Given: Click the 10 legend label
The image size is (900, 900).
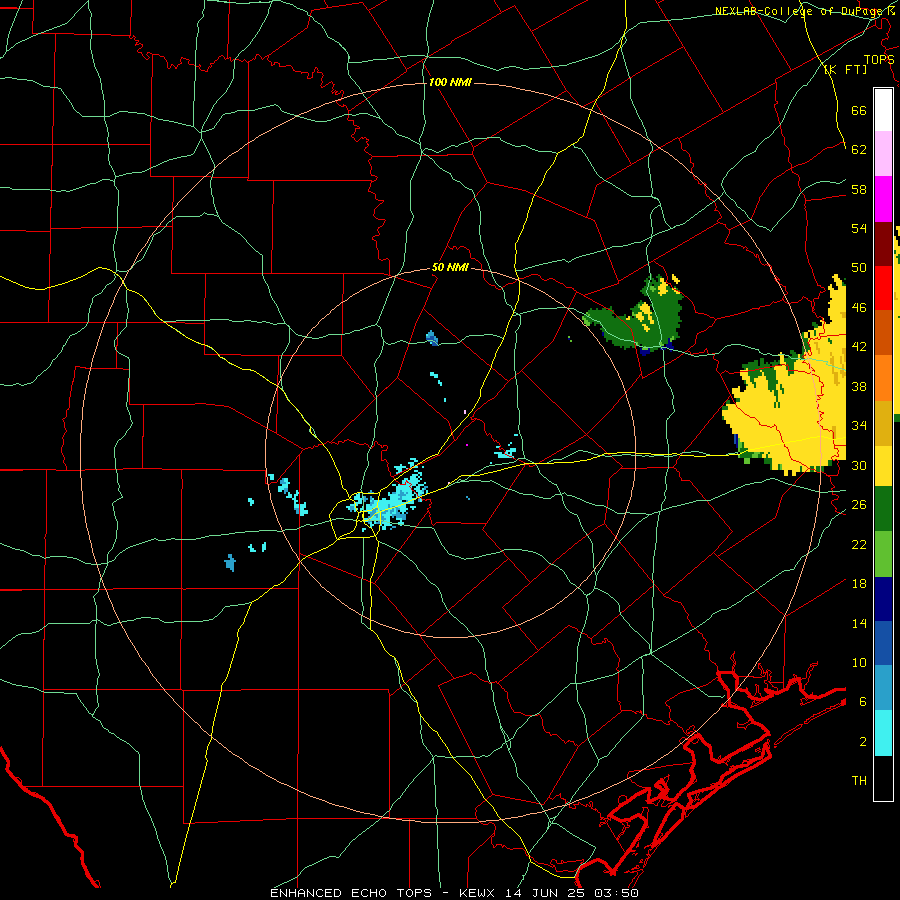Looking at the screenshot, I should pos(859,662).
